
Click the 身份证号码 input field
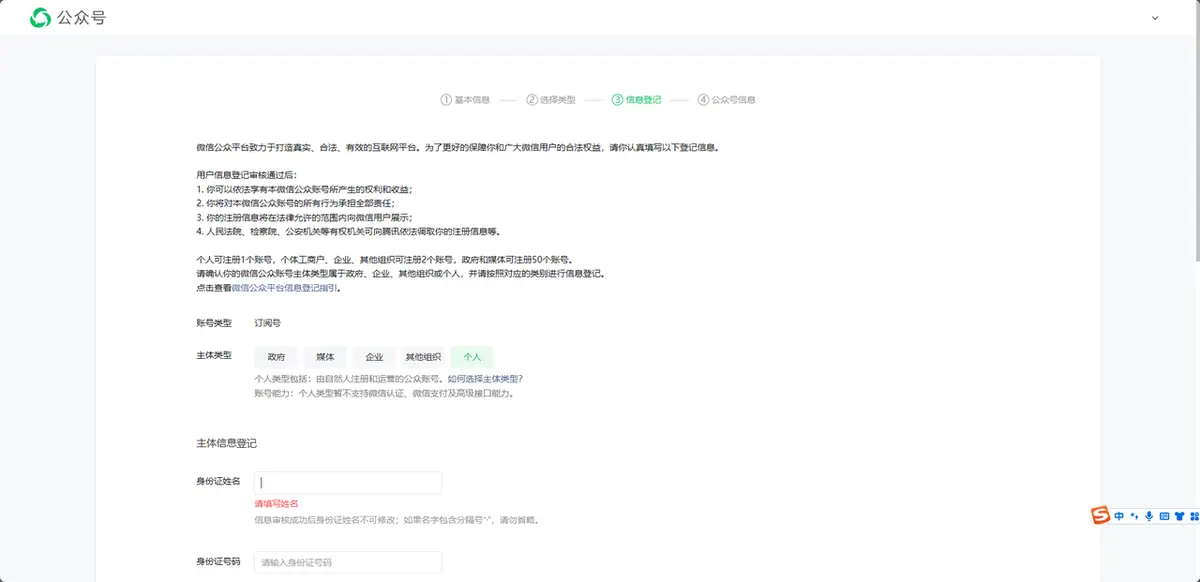click(x=348, y=562)
